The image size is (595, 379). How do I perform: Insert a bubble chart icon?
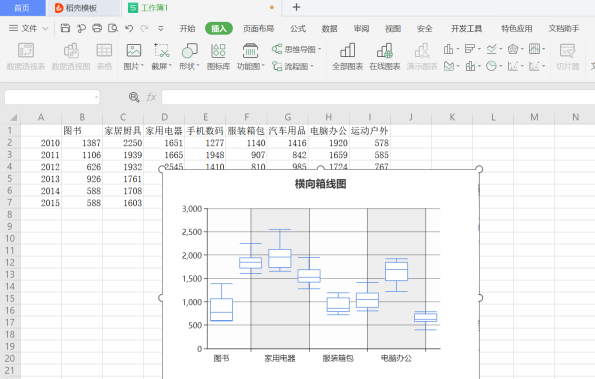click(x=534, y=66)
